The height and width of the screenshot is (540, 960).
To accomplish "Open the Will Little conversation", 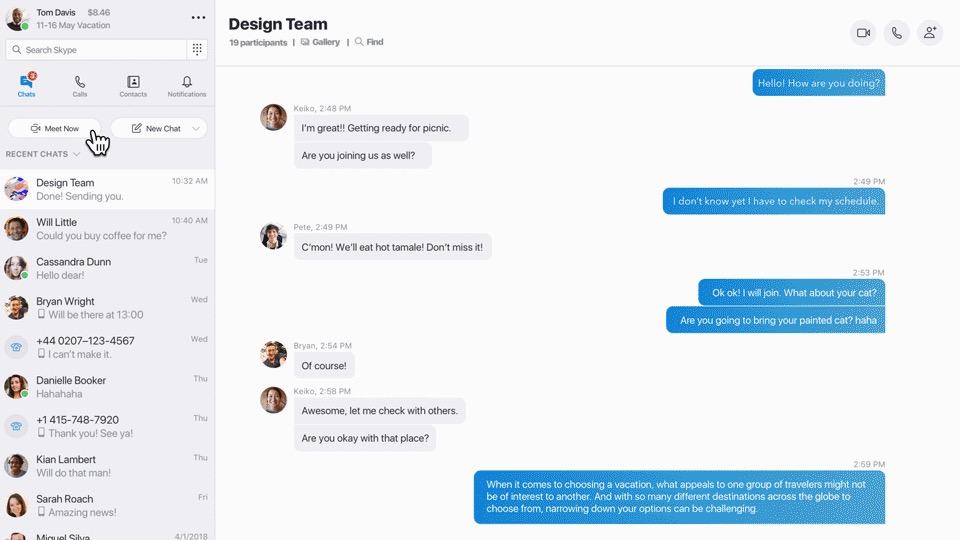I will click(x=107, y=229).
